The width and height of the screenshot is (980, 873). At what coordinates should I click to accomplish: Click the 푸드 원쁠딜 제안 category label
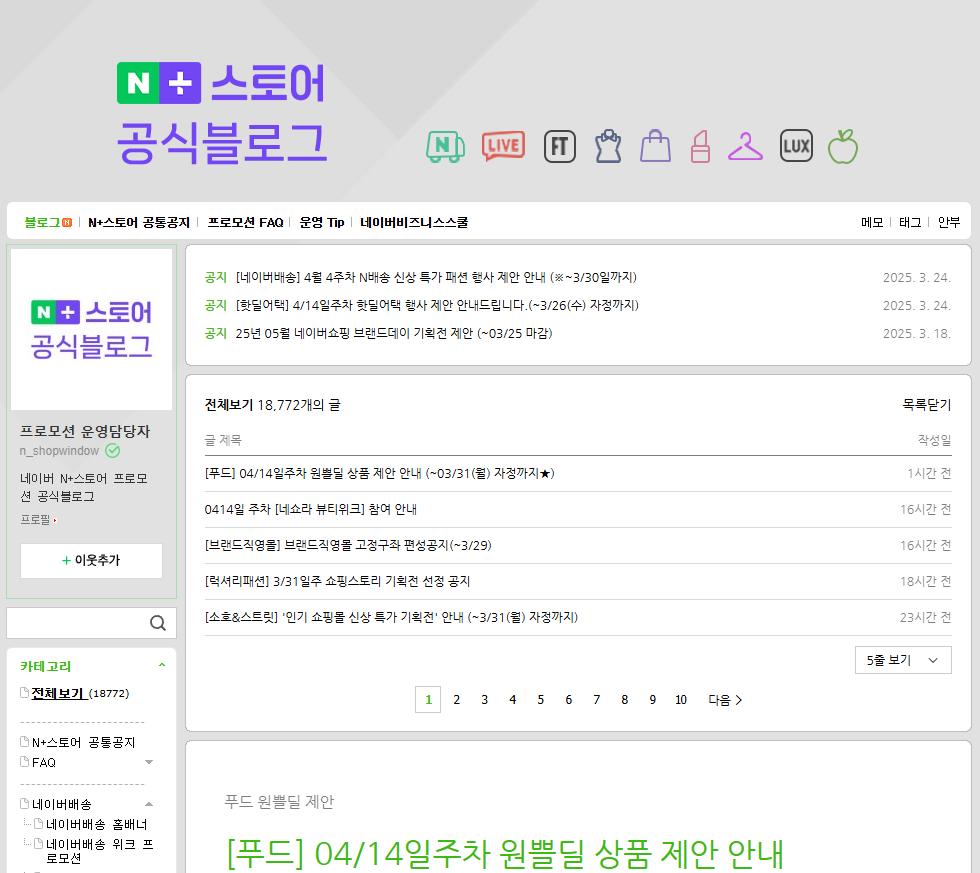(279, 802)
